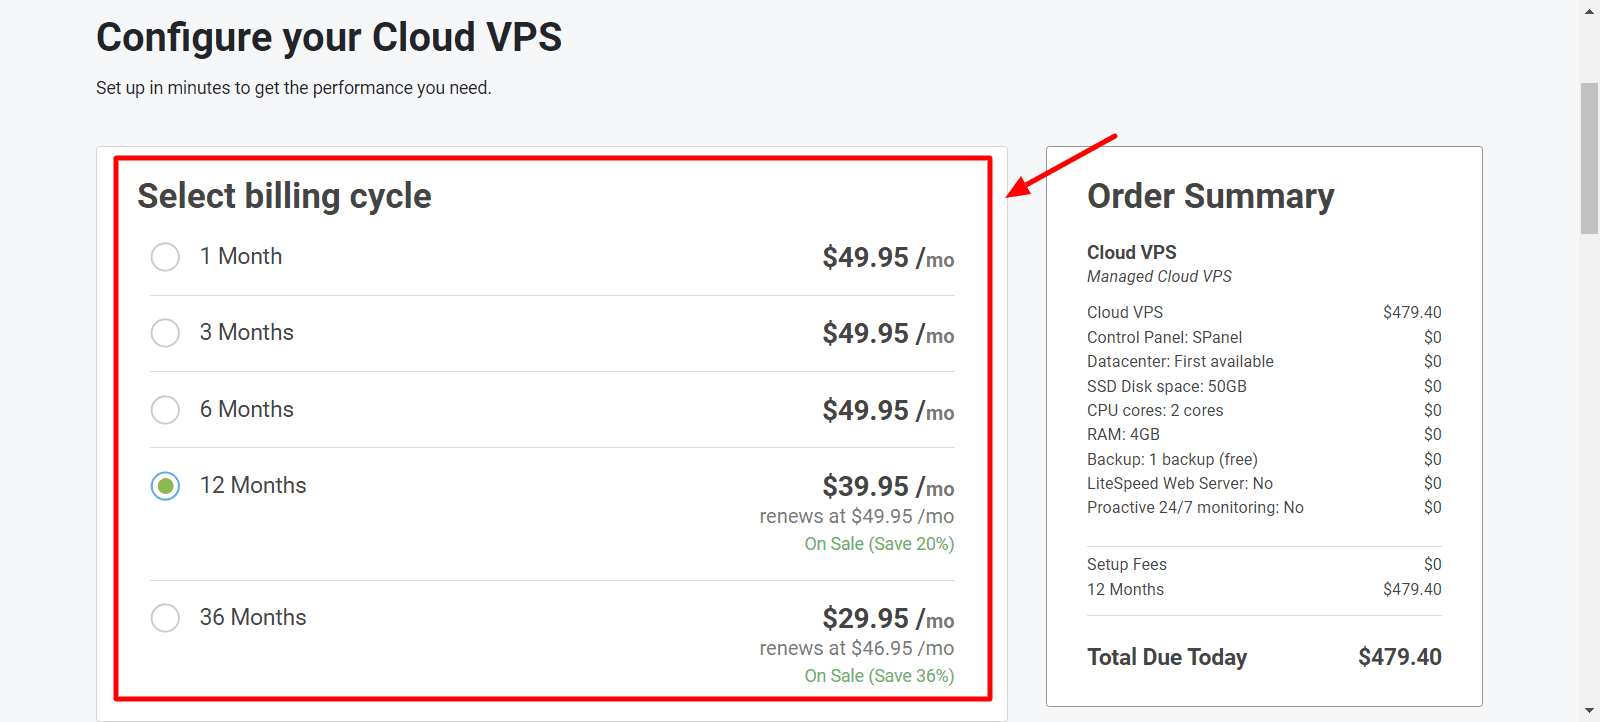Select the 1 Month billing radio button
Viewport: 1600px width, 722px height.
[165, 257]
